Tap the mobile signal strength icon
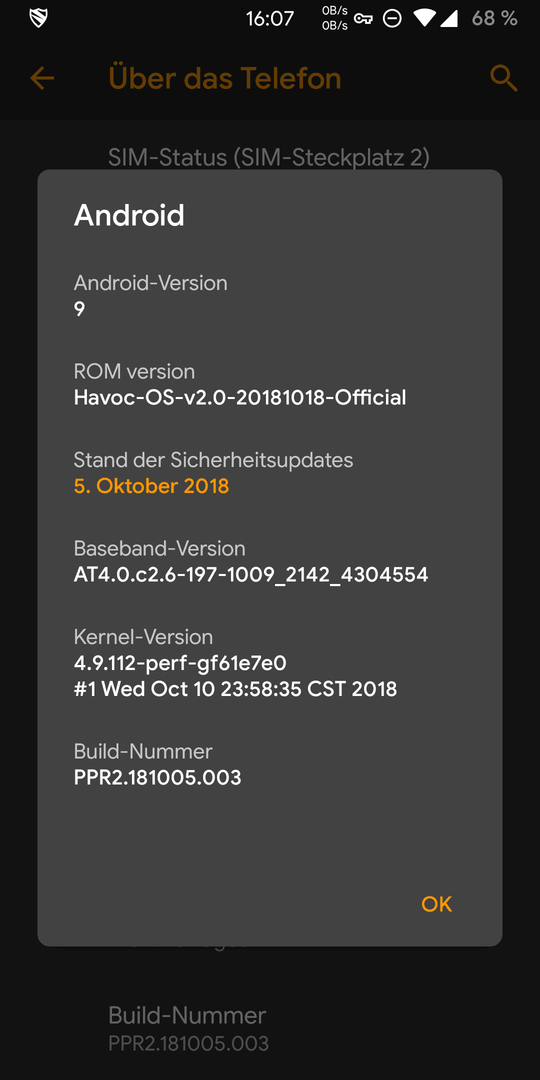The width and height of the screenshot is (540, 1080). point(449,19)
